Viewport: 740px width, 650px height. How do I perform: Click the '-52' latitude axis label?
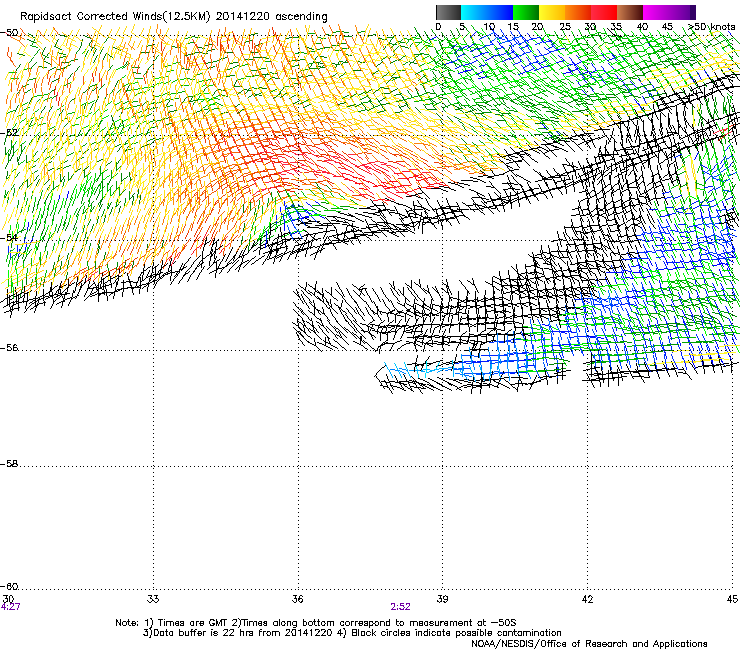pyautogui.click(x=9, y=133)
